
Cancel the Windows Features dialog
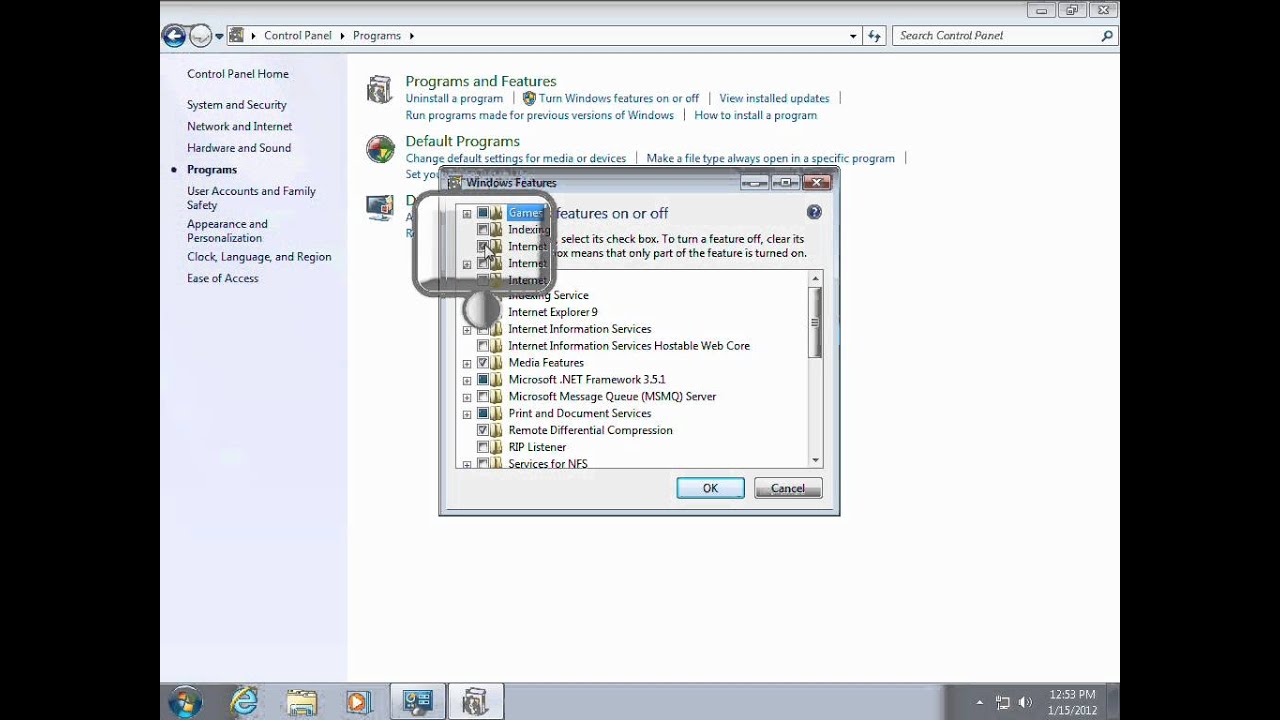(788, 488)
